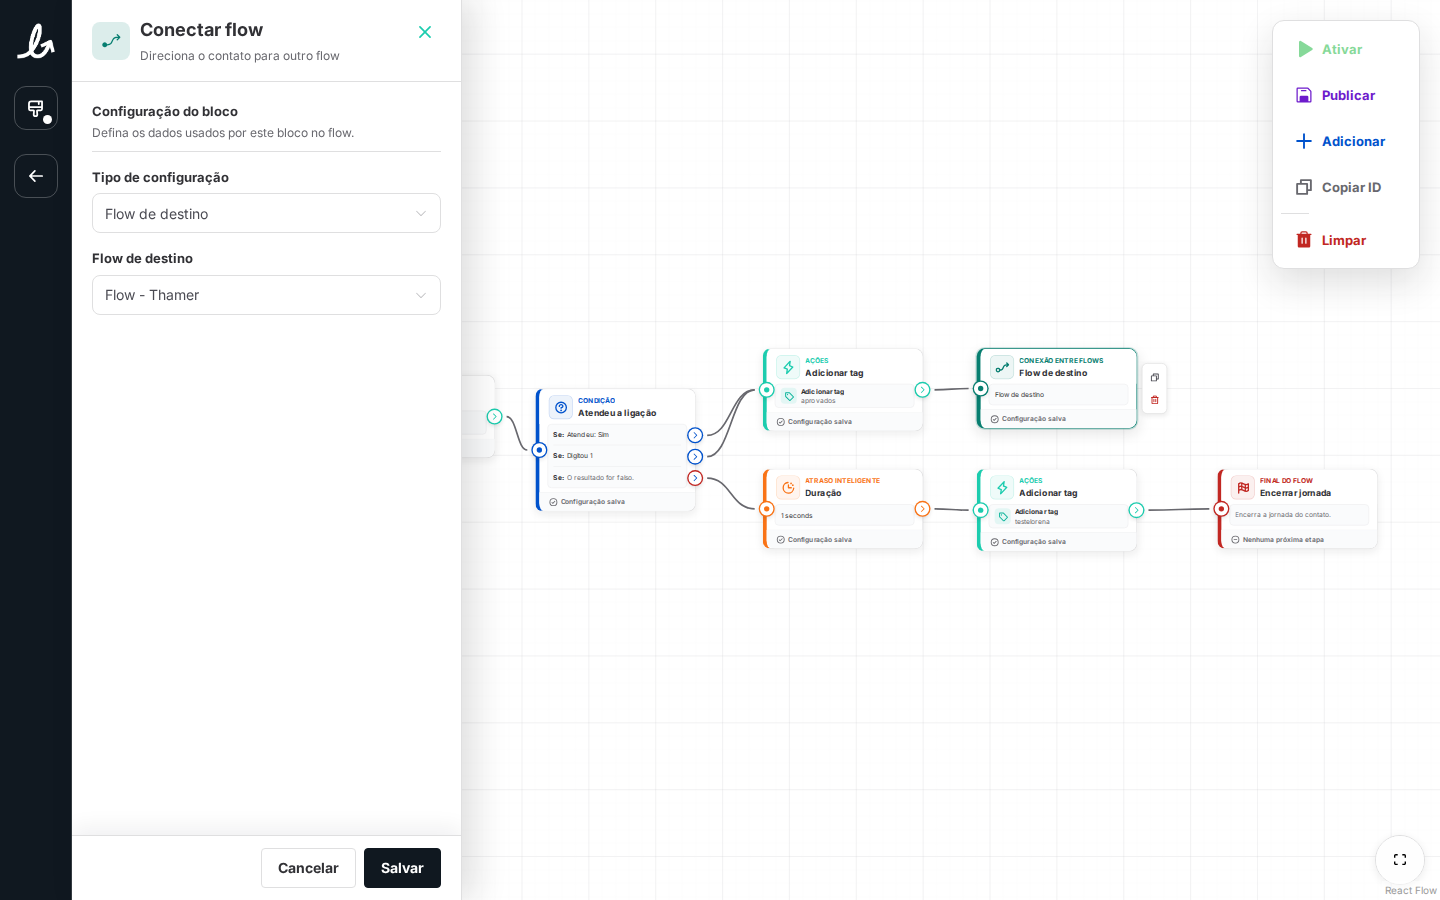Select Limpar in the menu
Screen dimensions: 1440x900
point(1346,240)
